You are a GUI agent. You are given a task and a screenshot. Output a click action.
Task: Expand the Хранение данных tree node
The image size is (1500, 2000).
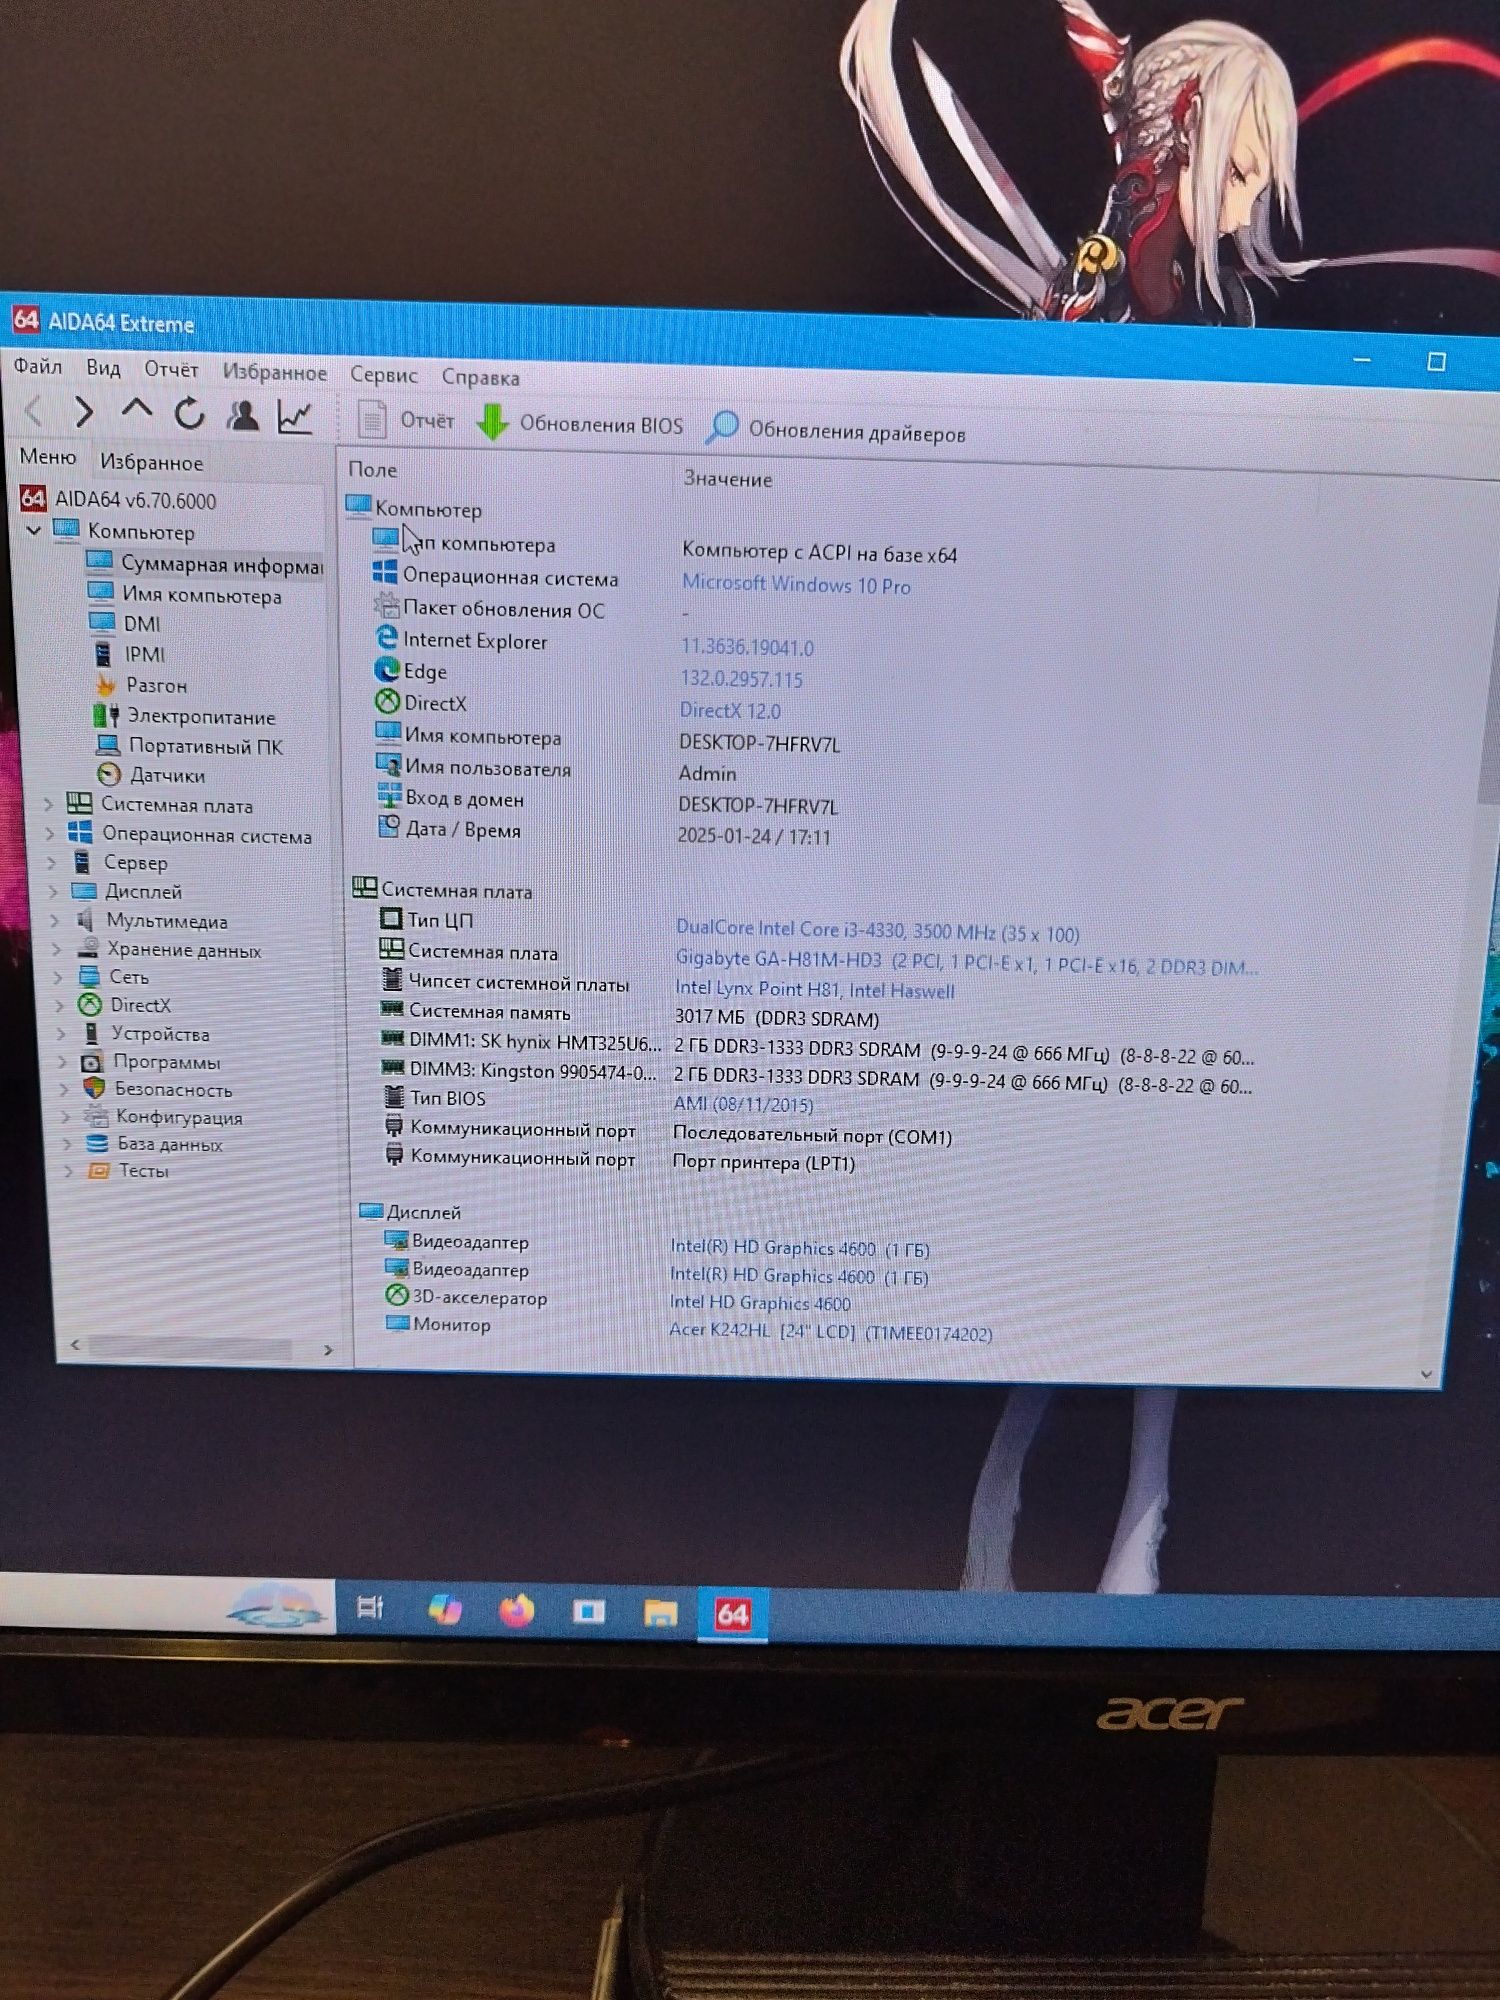pyautogui.click(x=57, y=948)
